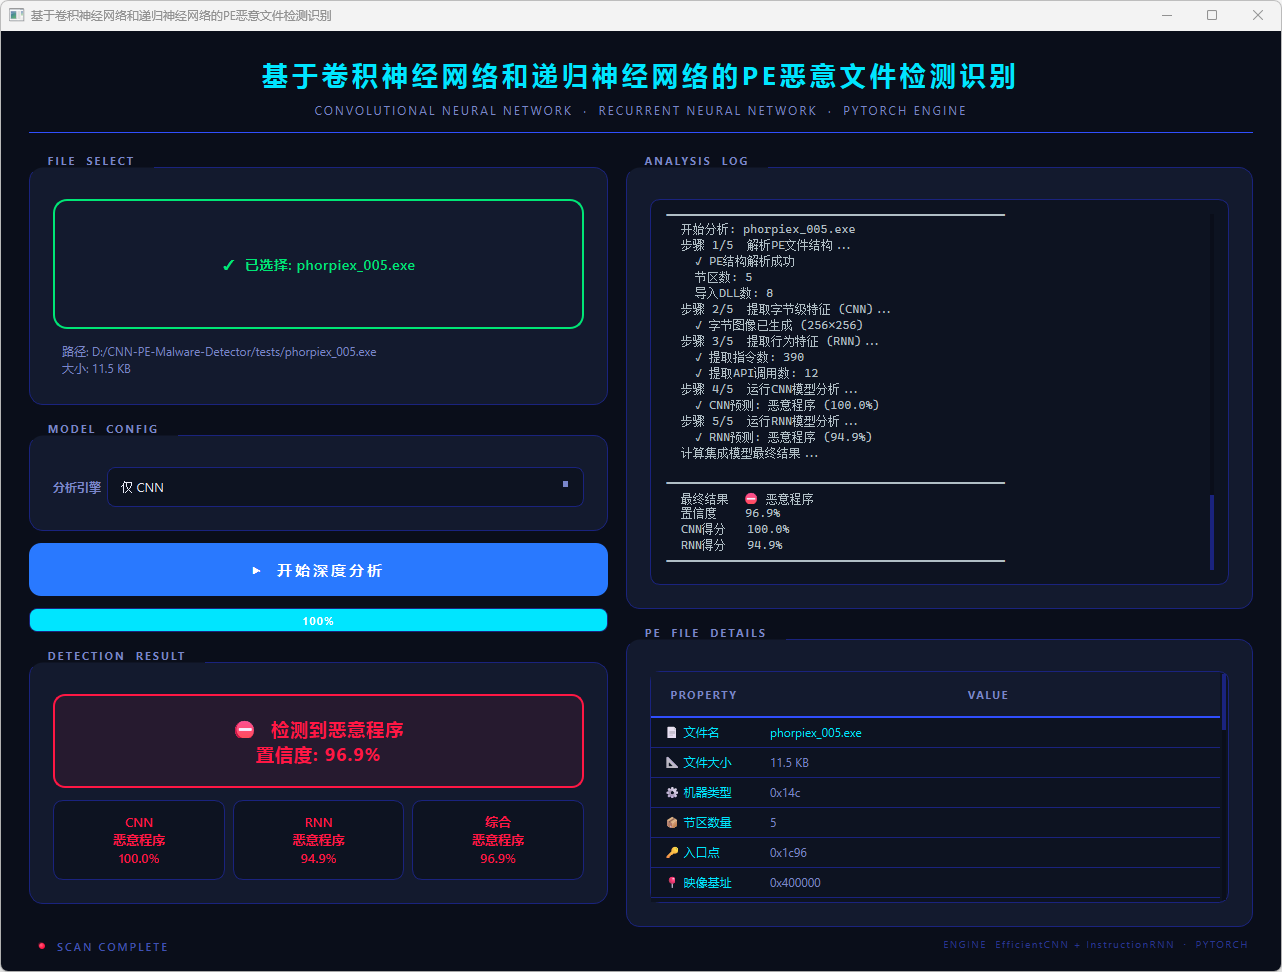Click the file size ruler icon
1282x972 pixels.
[671, 763]
